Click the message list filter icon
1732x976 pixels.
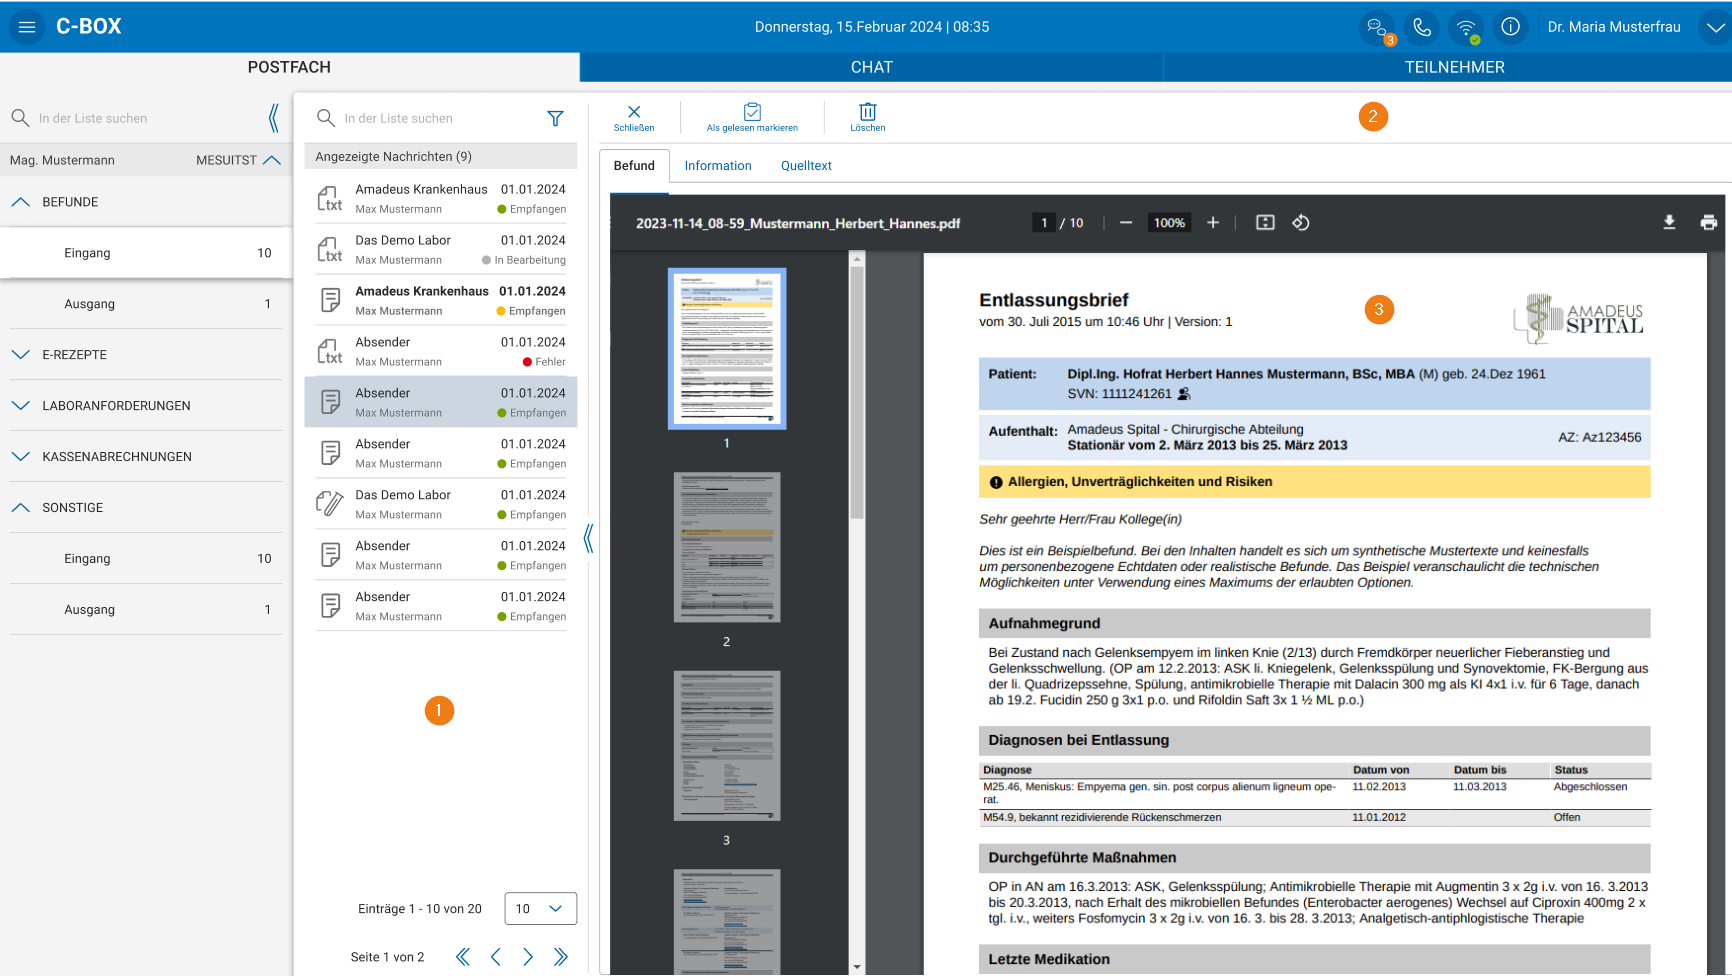coord(555,118)
